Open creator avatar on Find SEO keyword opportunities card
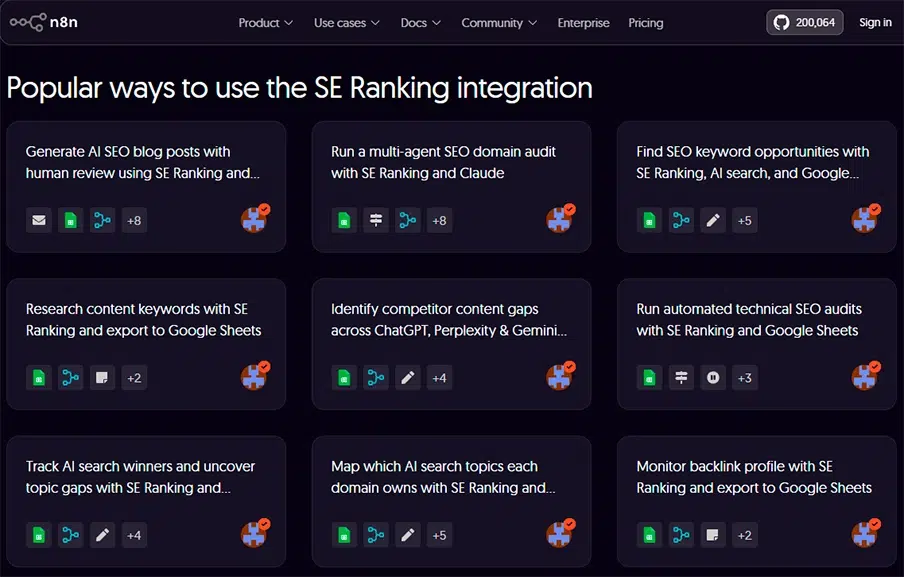This screenshot has width=904, height=577. (865, 218)
